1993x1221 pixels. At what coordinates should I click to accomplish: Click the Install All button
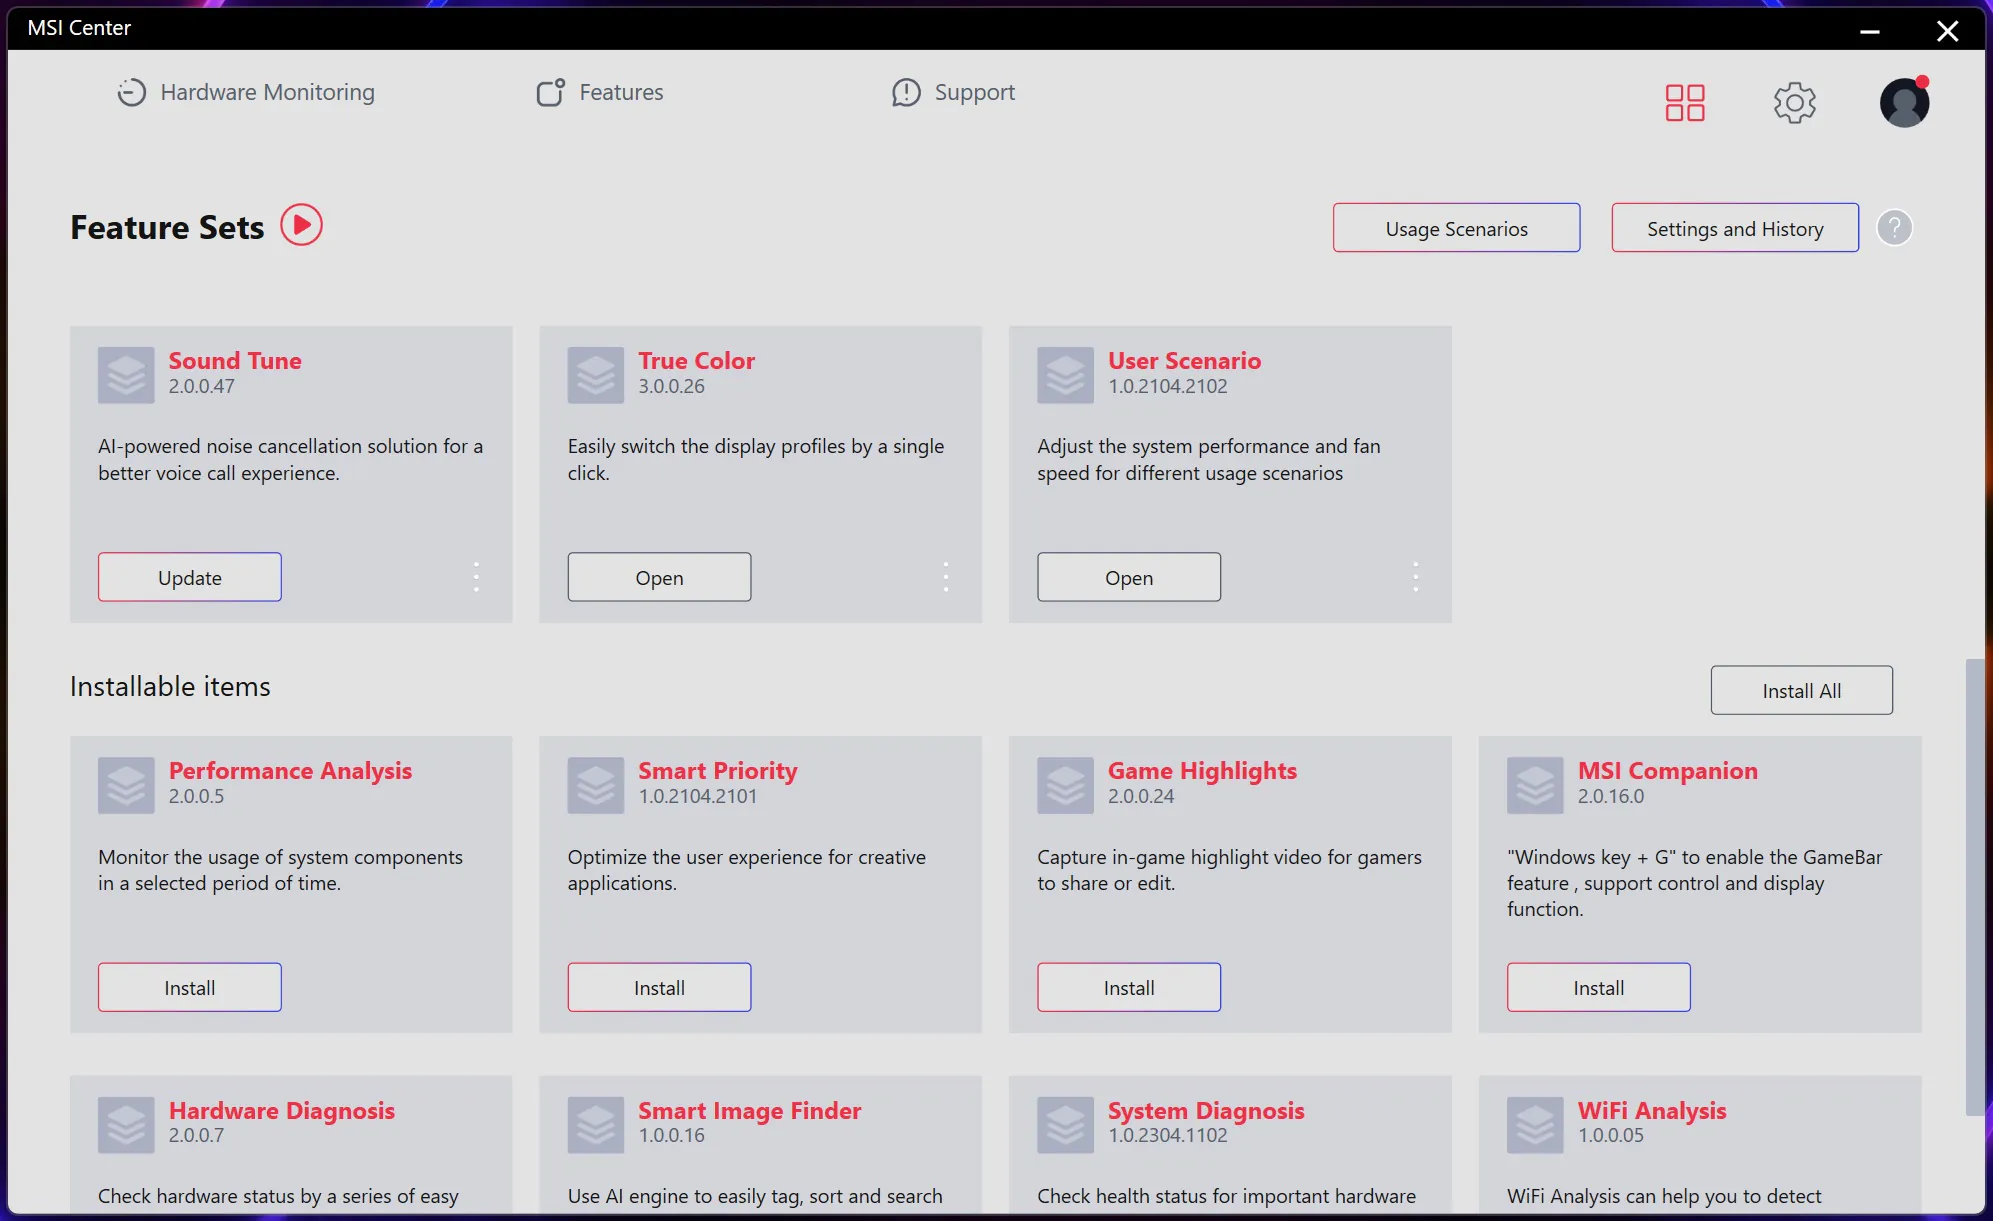pos(1801,690)
